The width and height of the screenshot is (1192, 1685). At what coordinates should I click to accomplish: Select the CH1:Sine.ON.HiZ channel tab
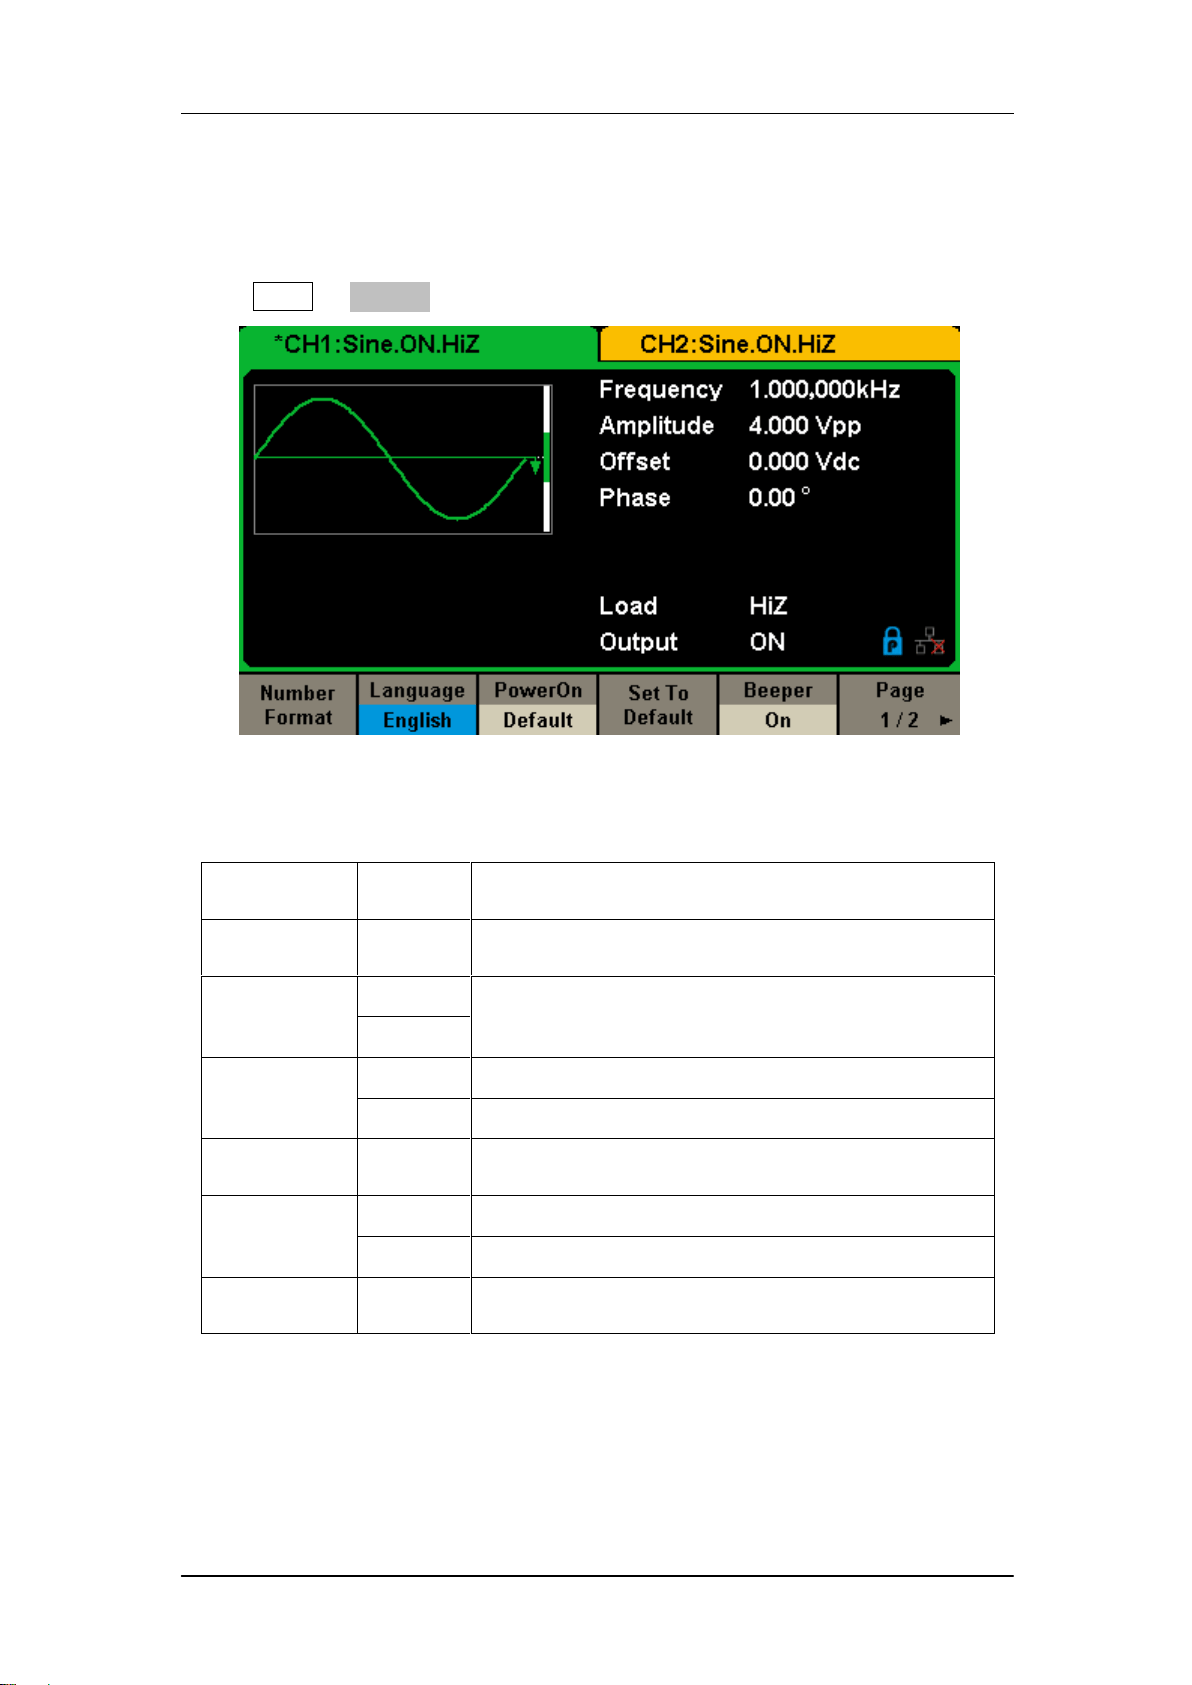point(417,344)
